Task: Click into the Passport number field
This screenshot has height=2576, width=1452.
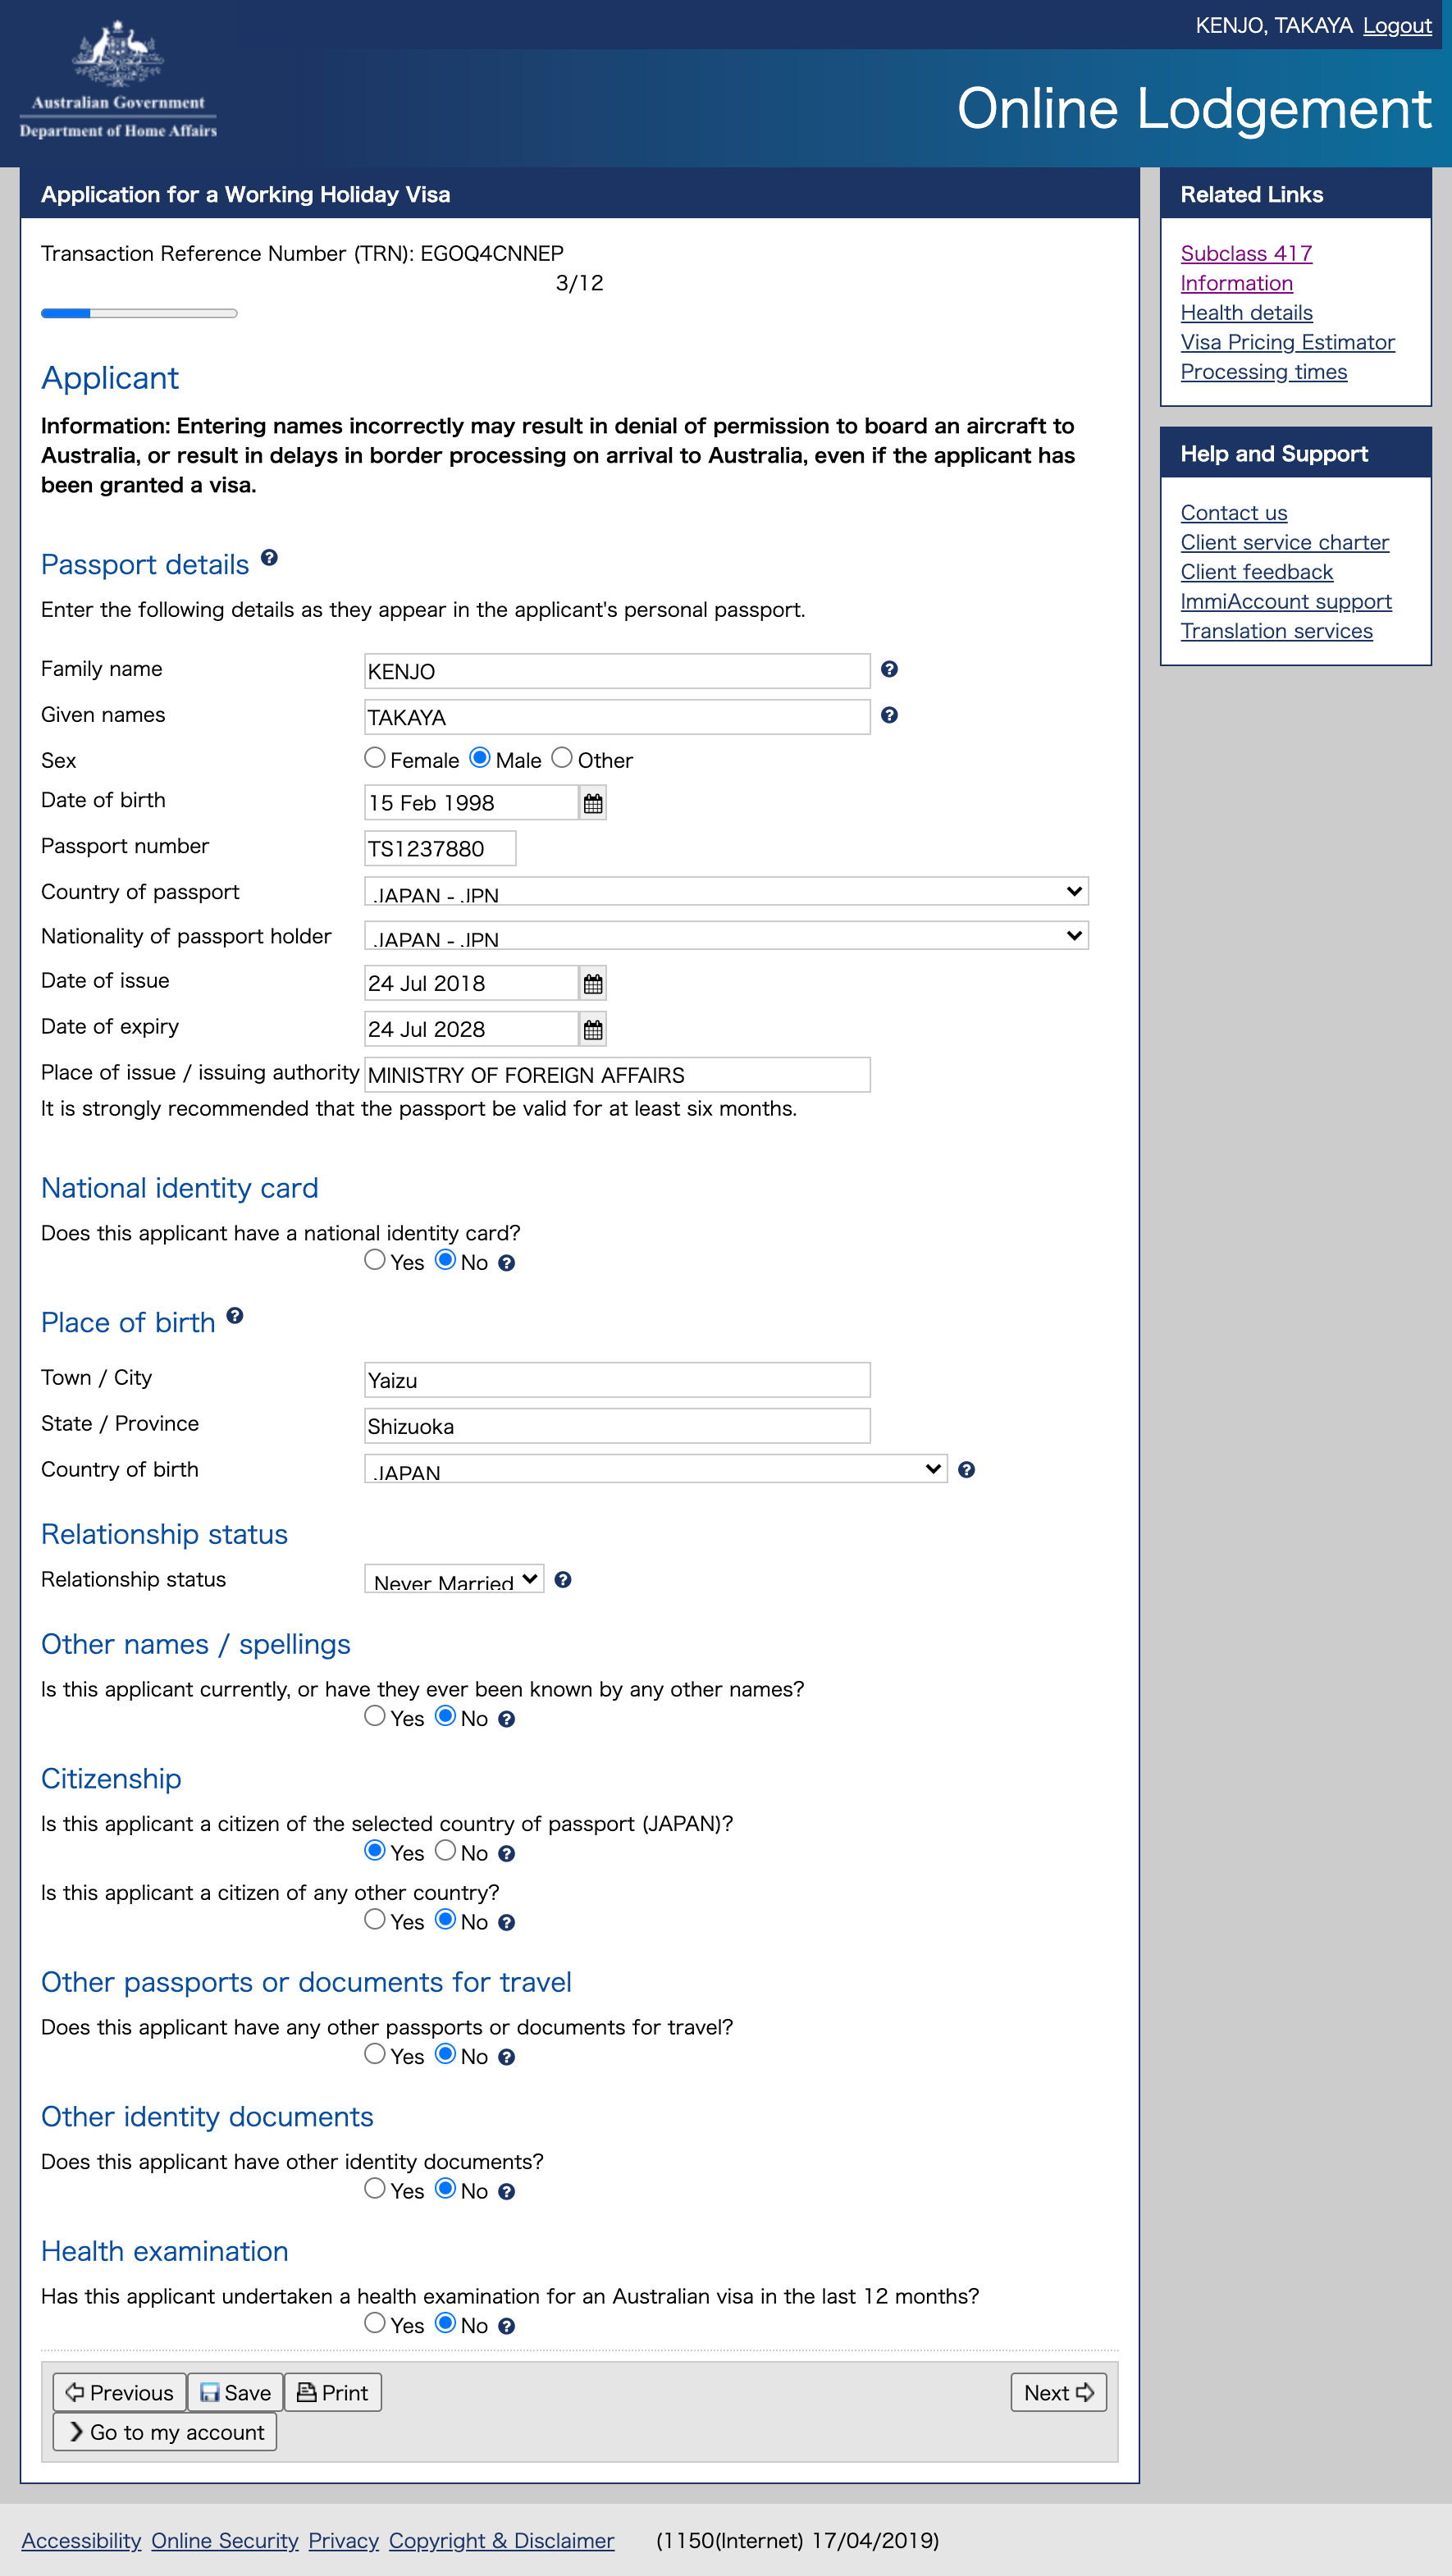Action: coord(440,849)
